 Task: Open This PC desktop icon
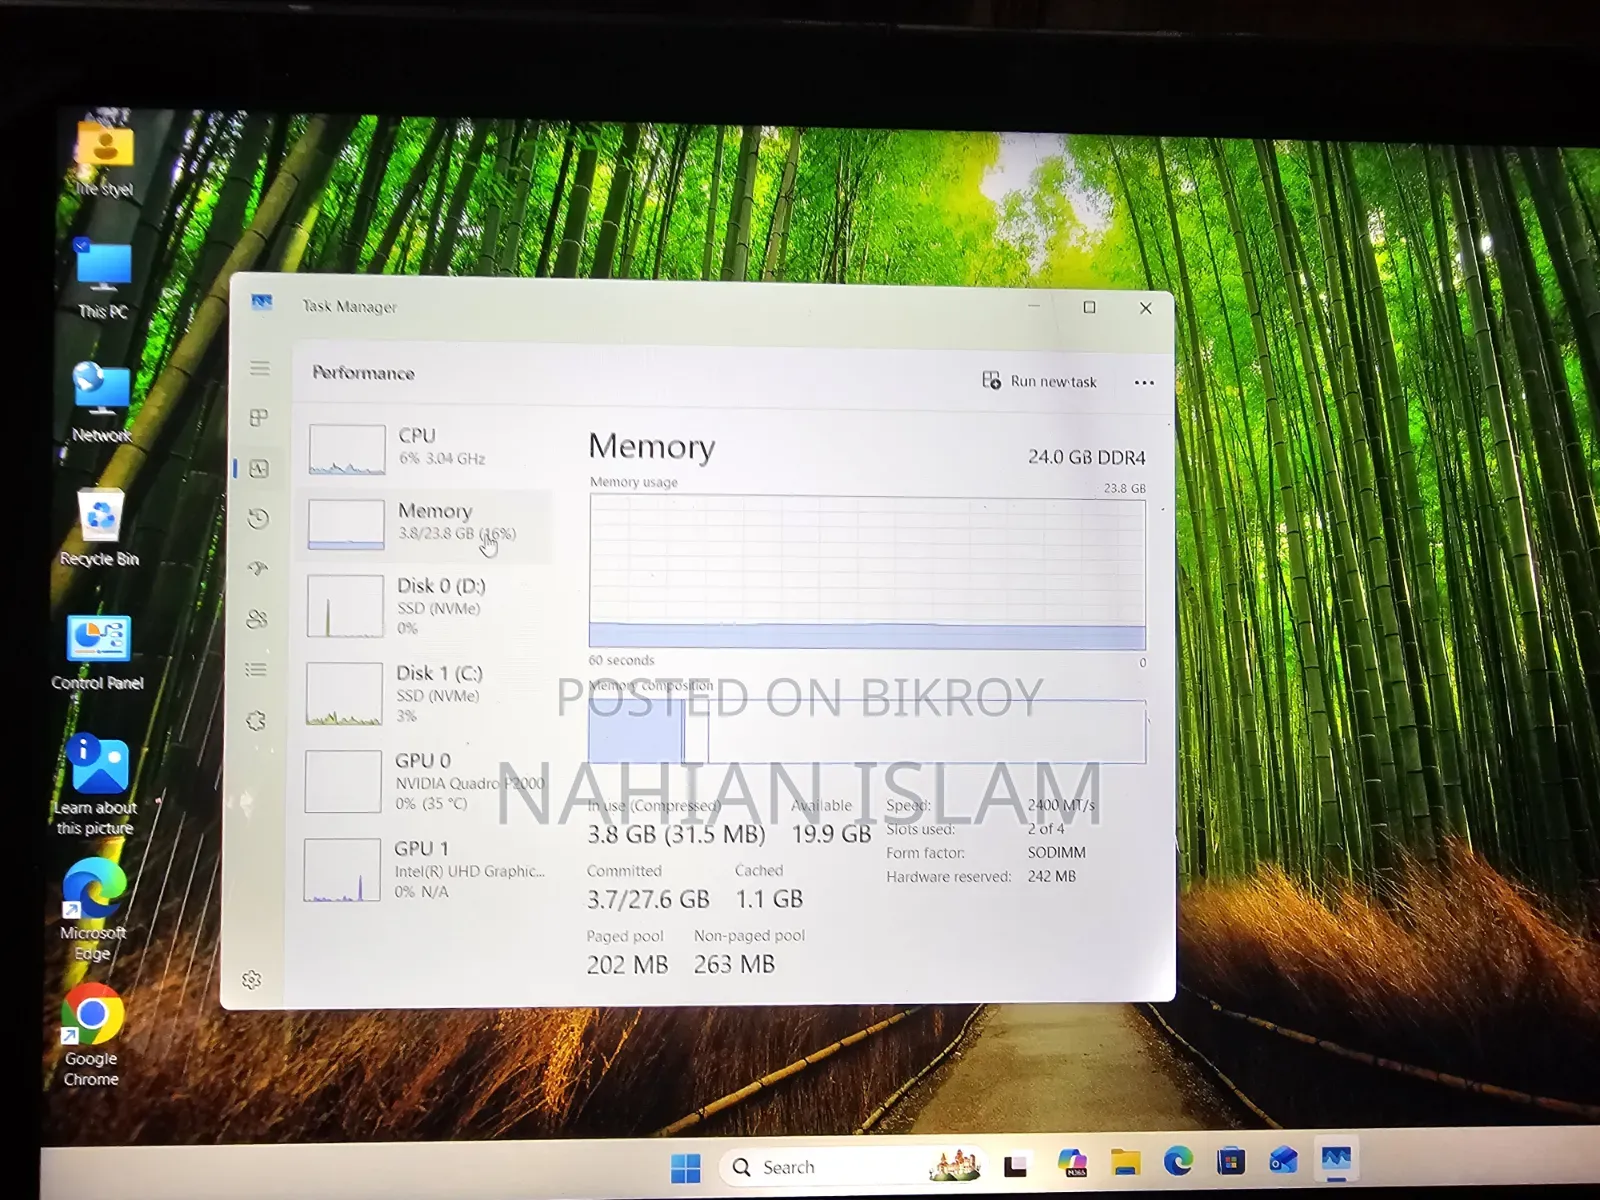pyautogui.click(x=103, y=279)
